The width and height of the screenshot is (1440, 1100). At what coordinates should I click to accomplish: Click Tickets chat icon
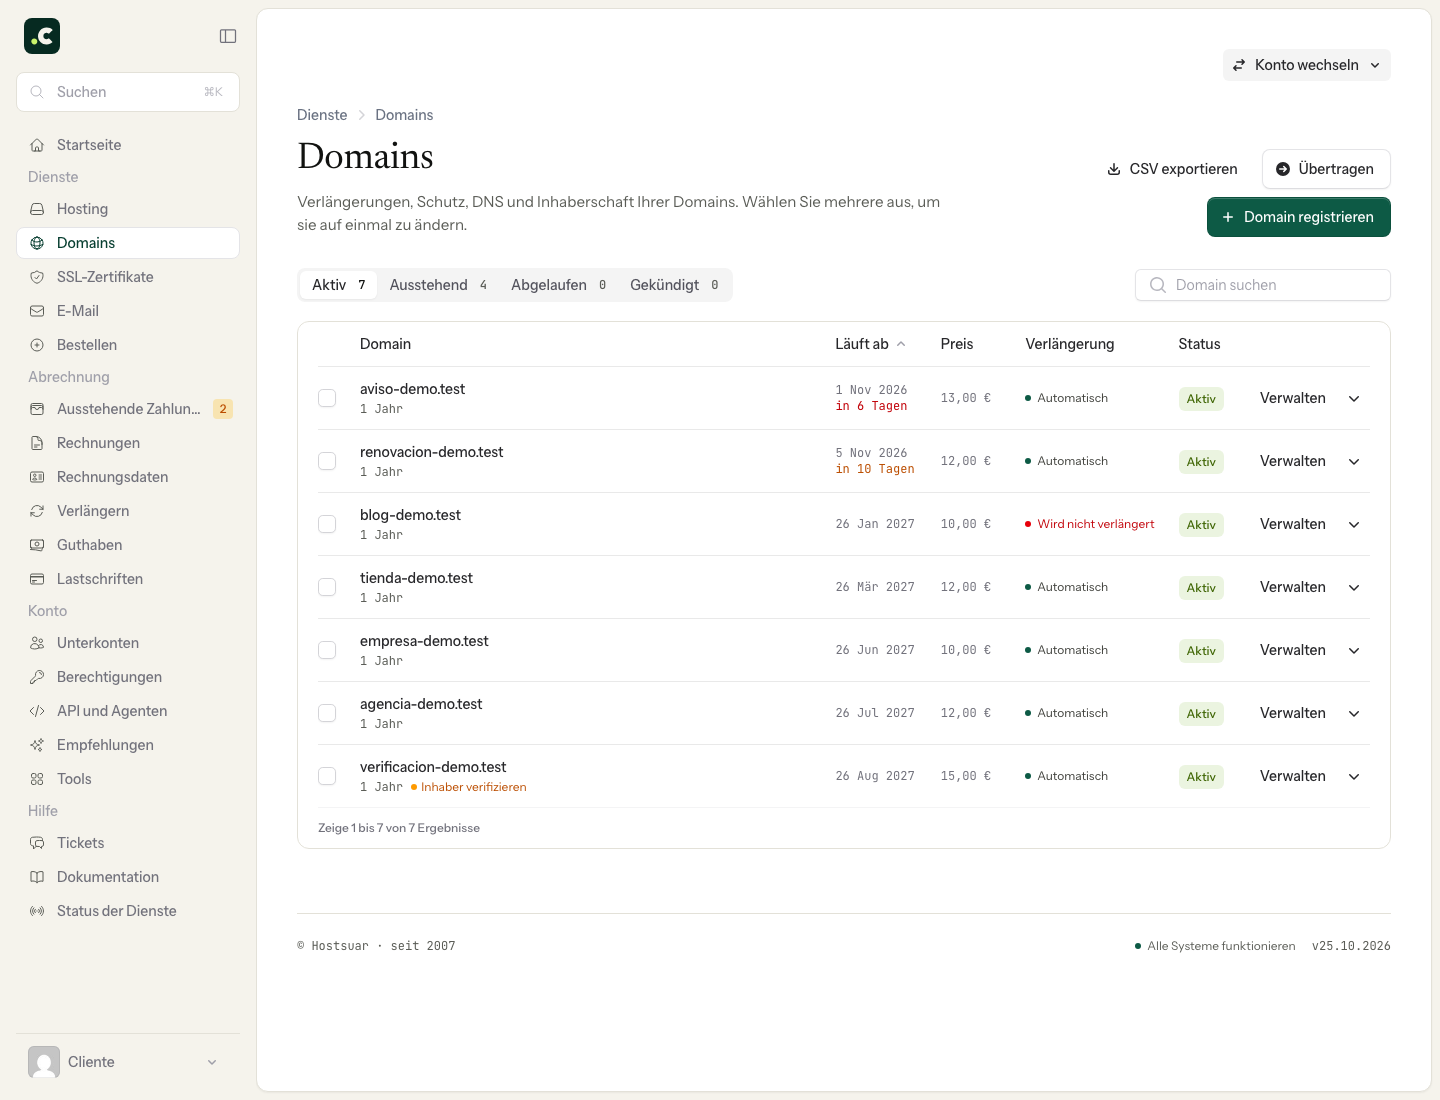[37, 843]
